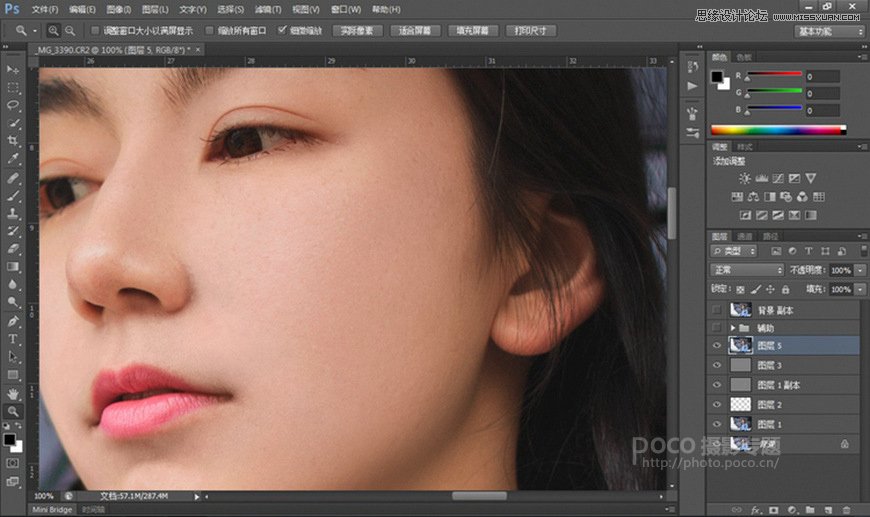The image size is (870, 517).
Task: Switch to the 通道 tab
Action: (745, 236)
